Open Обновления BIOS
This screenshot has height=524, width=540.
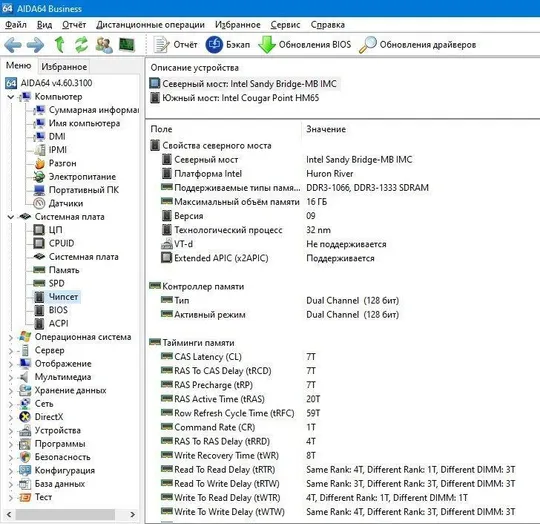[305, 45]
